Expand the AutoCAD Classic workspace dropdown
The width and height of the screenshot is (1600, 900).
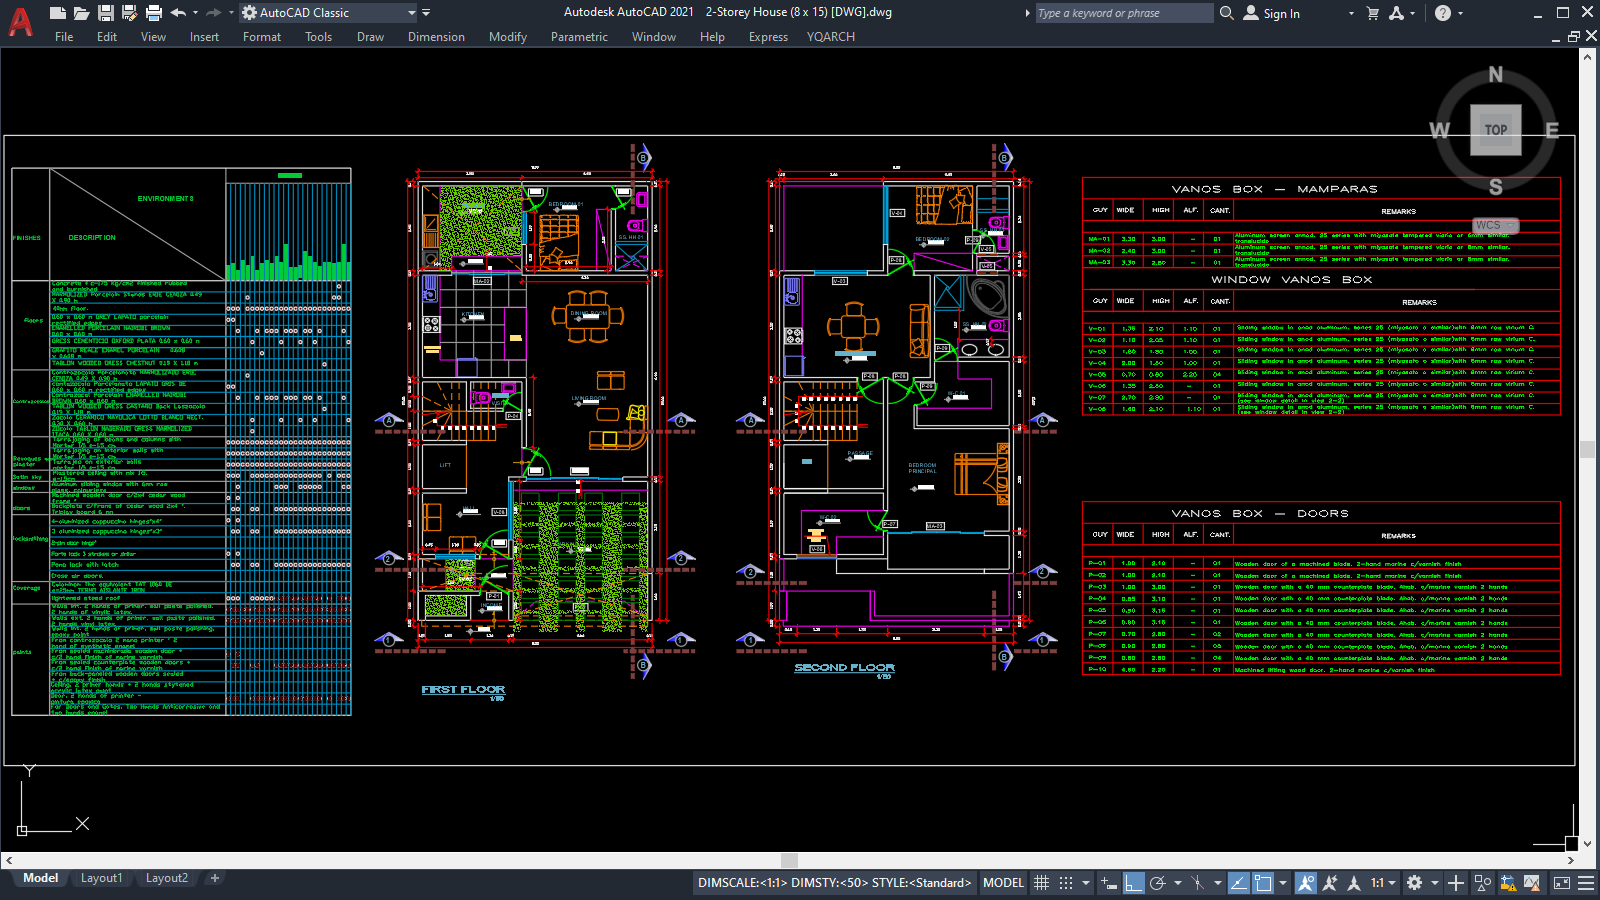point(411,13)
